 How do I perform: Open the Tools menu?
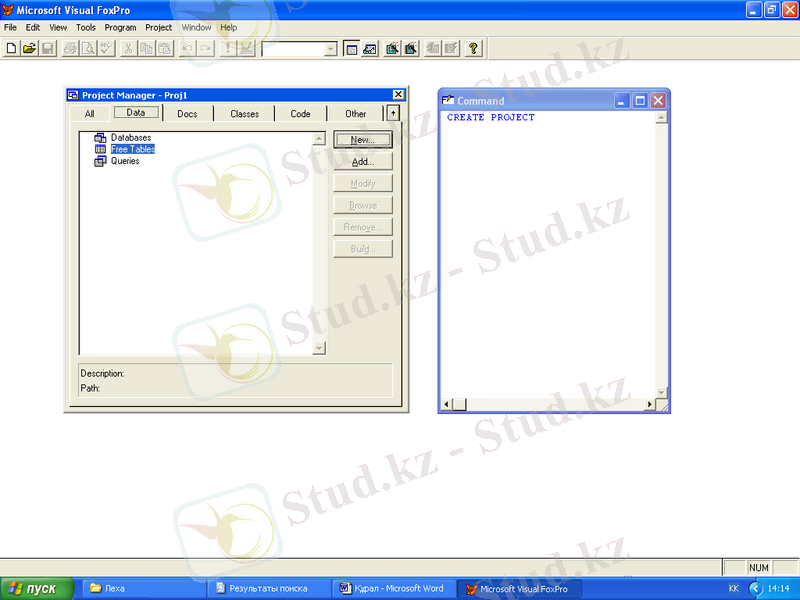click(86, 28)
